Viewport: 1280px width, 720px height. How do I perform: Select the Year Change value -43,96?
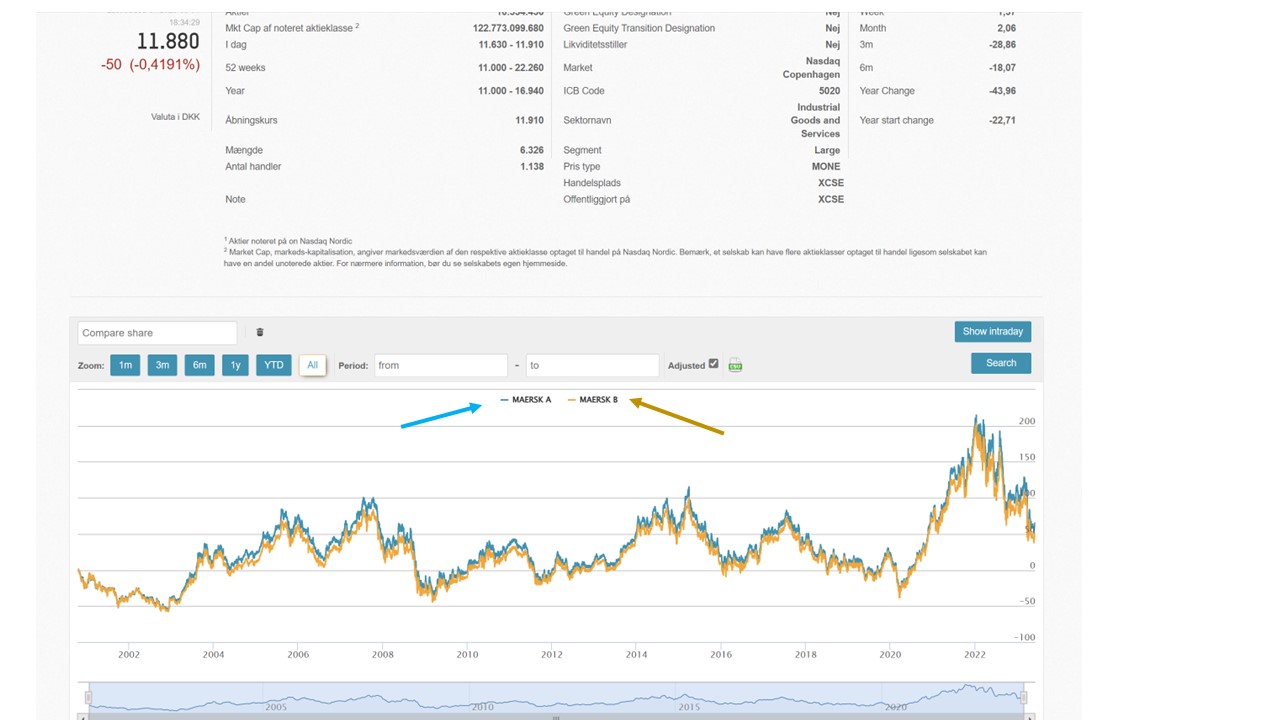tap(1002, 91)
